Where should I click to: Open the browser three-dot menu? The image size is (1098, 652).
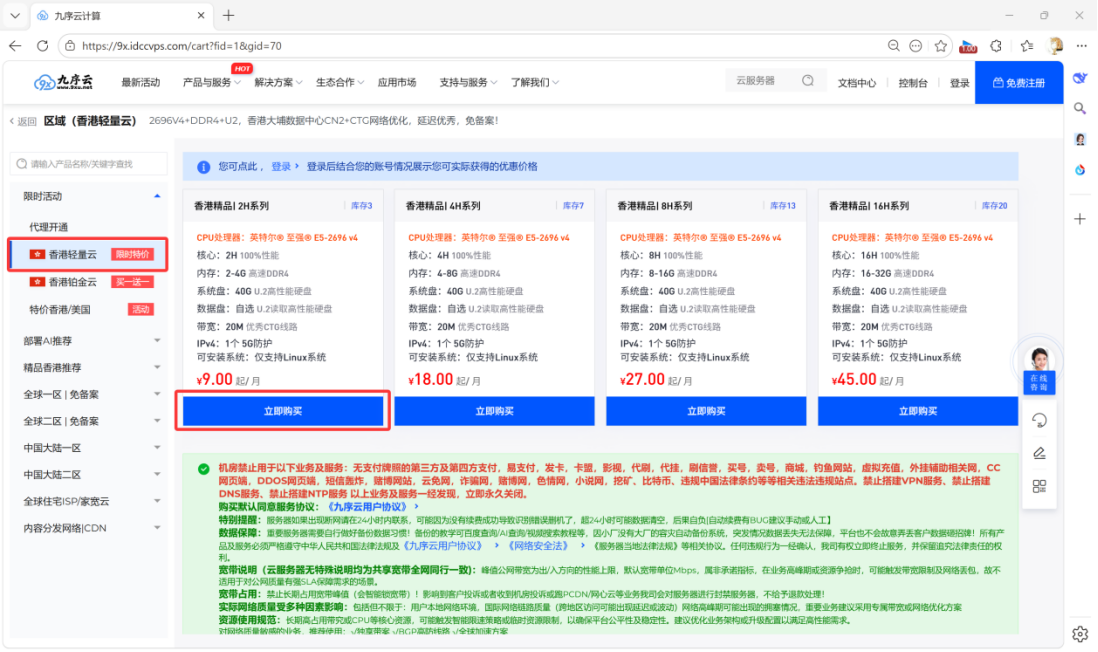1081,46
